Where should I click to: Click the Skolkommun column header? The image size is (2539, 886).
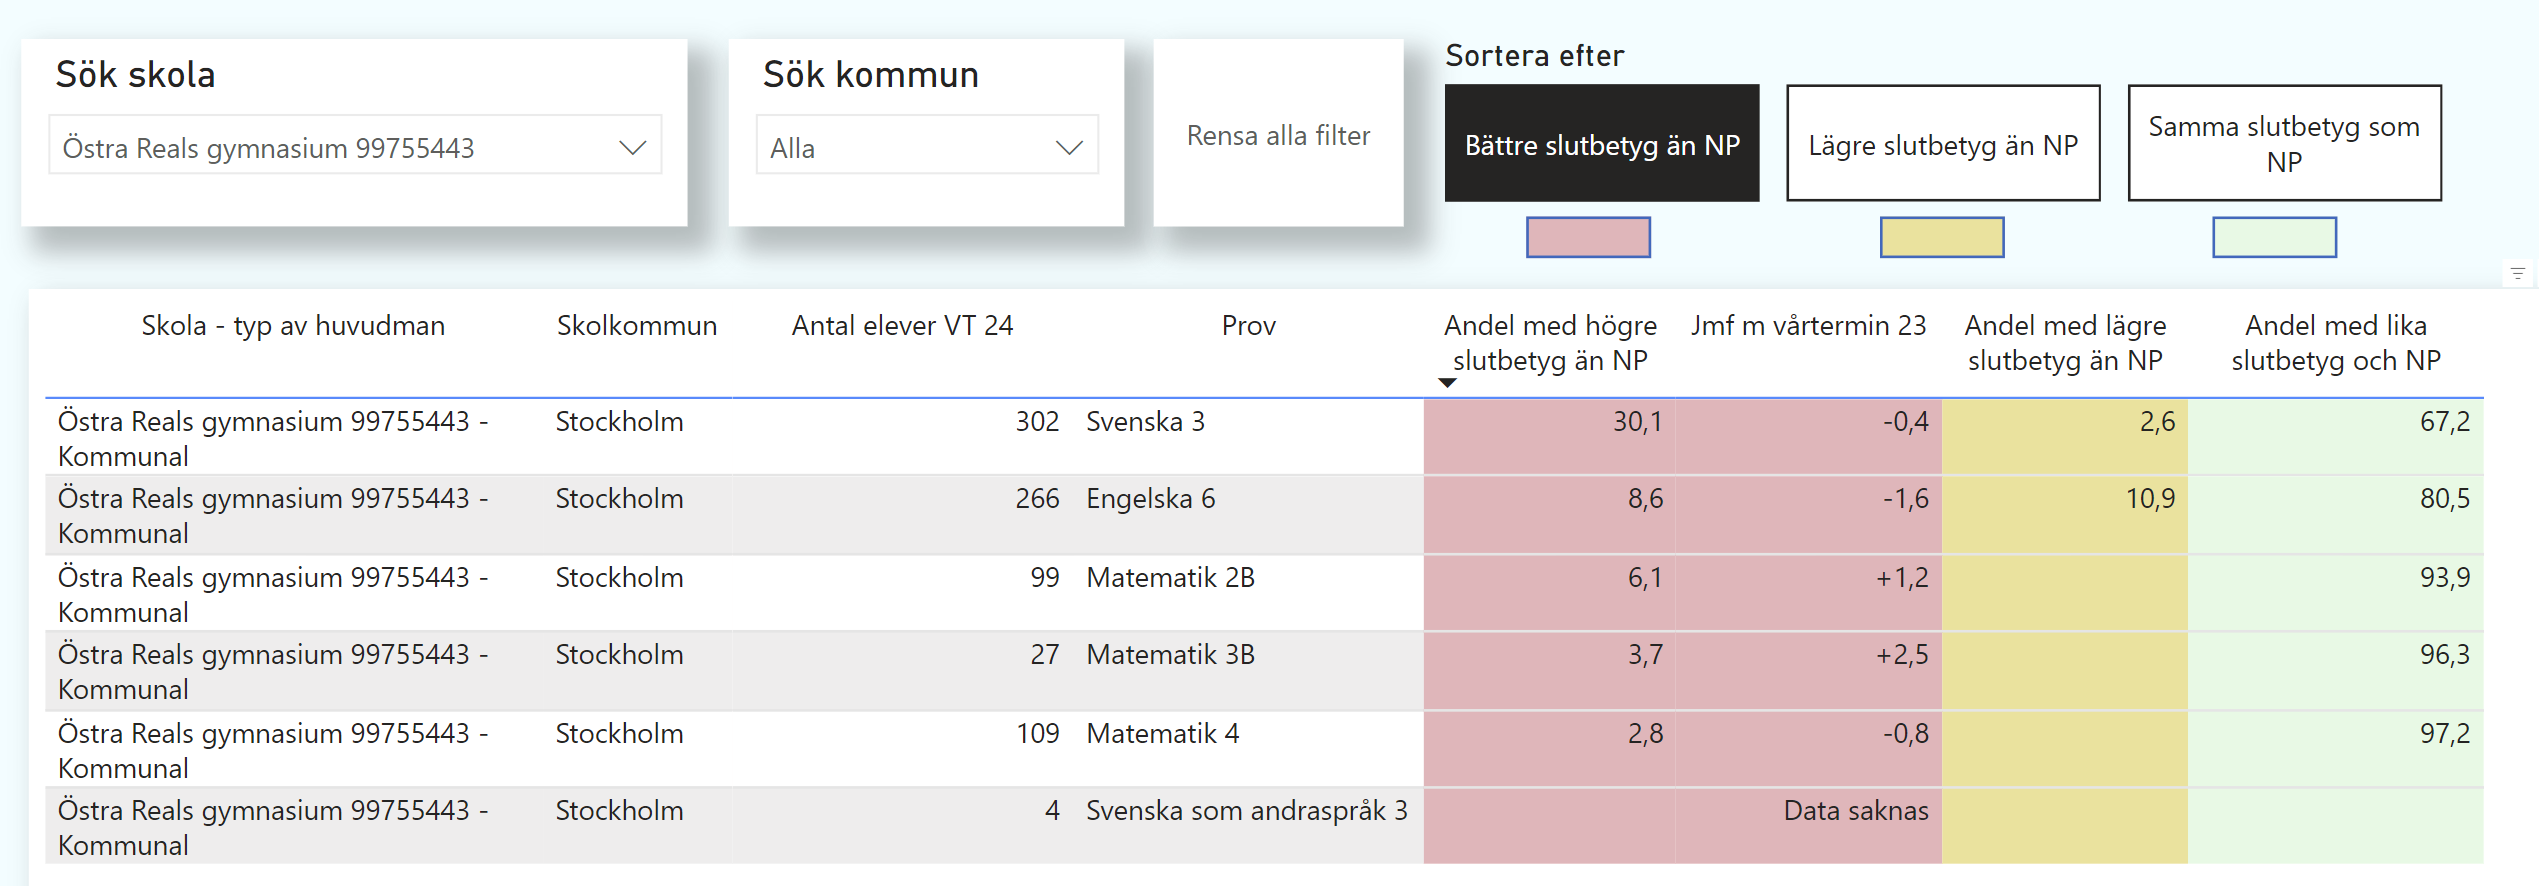(637, 326)
